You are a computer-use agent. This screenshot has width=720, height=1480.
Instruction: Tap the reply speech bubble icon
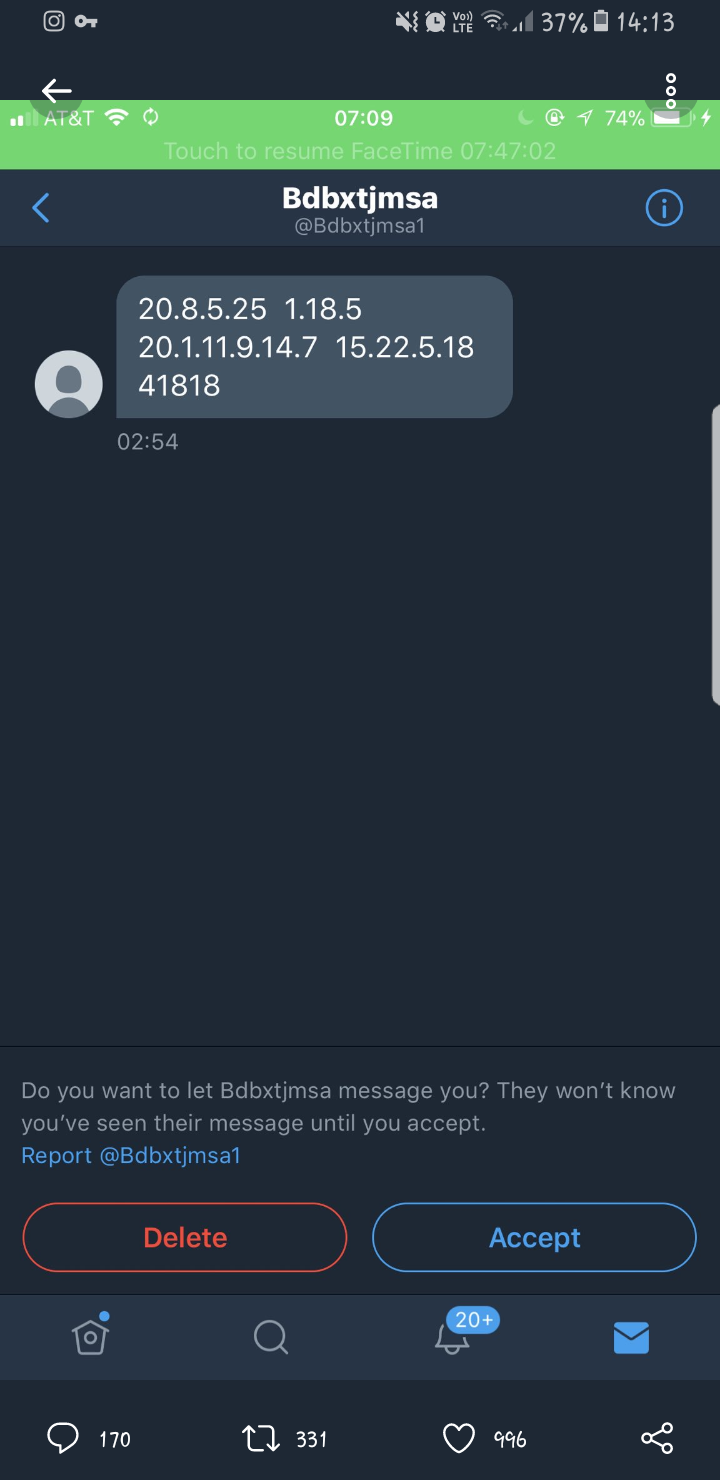[x=63, y=1438]
